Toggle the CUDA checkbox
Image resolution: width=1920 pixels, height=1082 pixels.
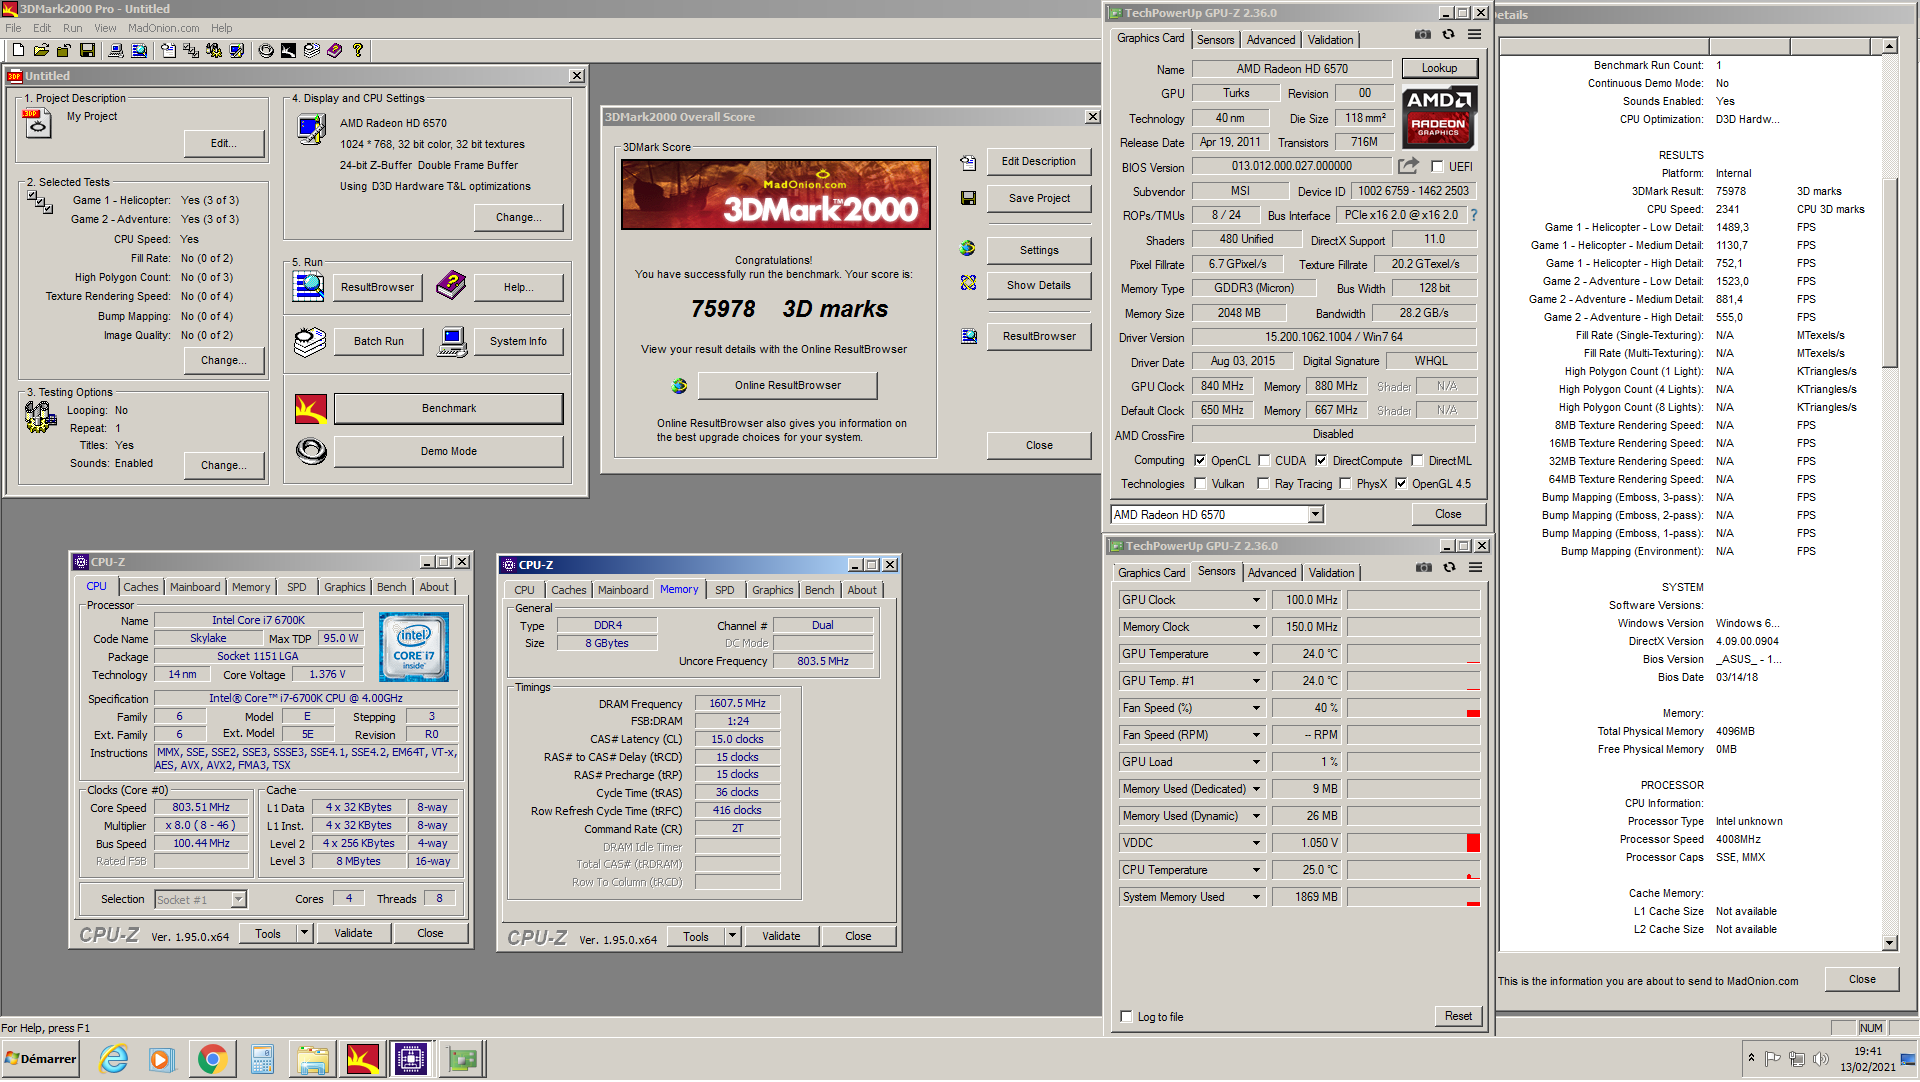tap(1264, 461)
